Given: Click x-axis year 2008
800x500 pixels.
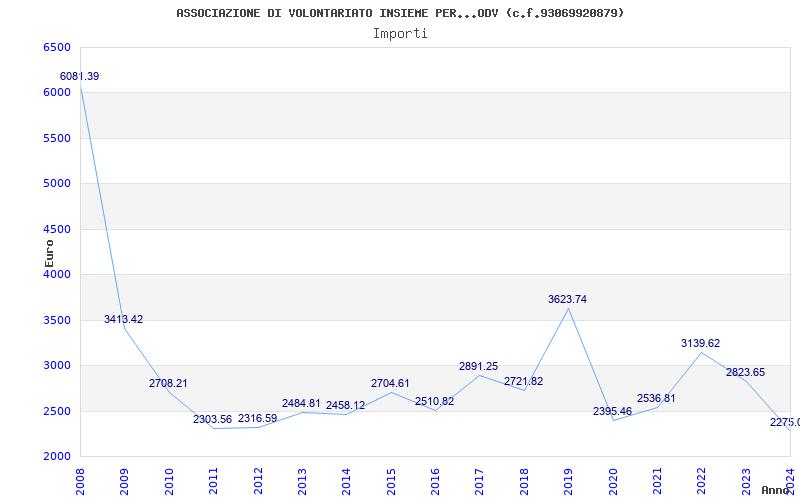Looking at the screenshot, I should coord(80,482).
